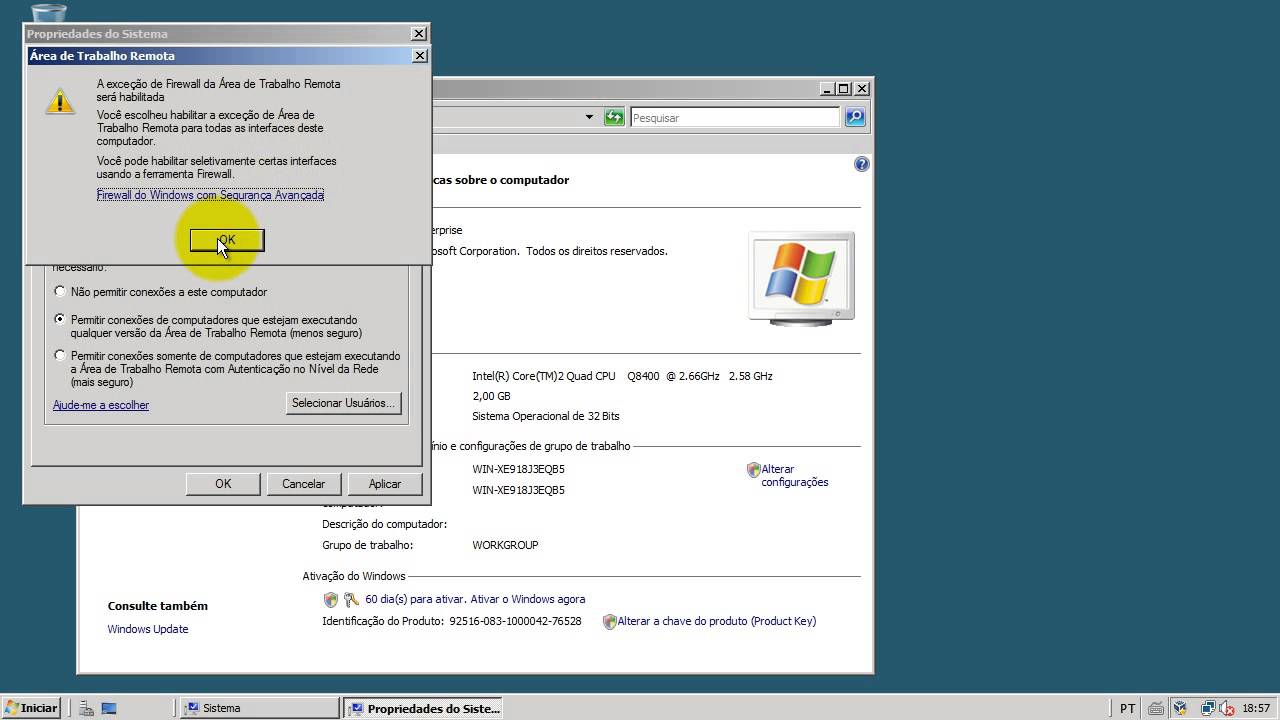Click the keys icon in Ativação do Windows

pyautogui.click(x=351, y=600)
